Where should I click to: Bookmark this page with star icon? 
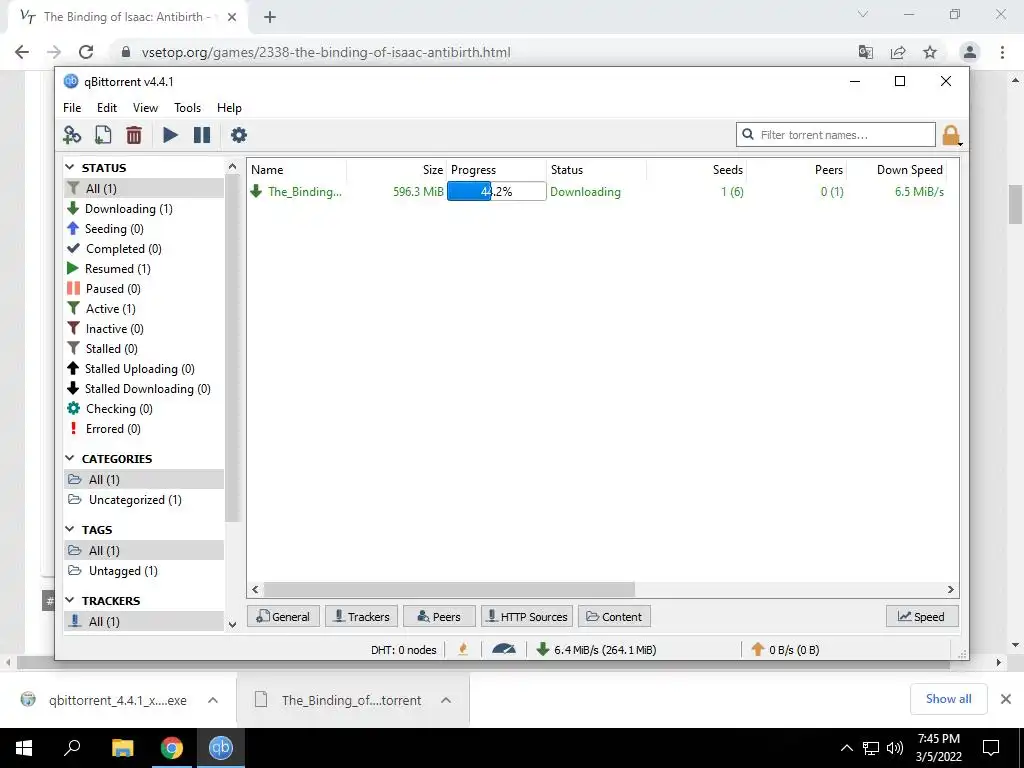pos(930,52)
